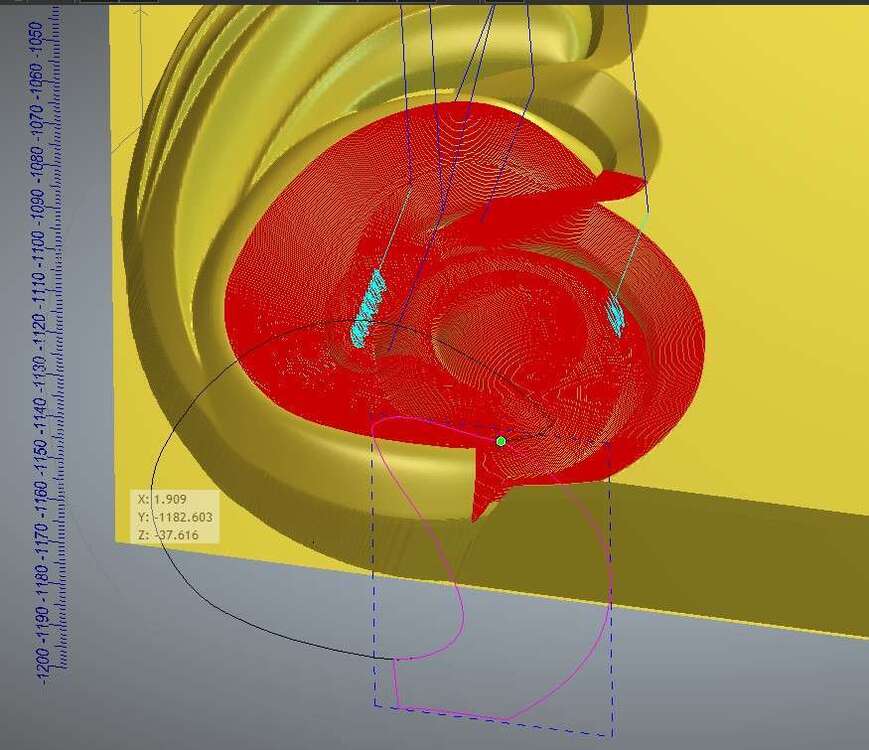The image size is (869, 750).
Task: Click the -1050 mark on the vertical ruler
Action: point(36,41)
